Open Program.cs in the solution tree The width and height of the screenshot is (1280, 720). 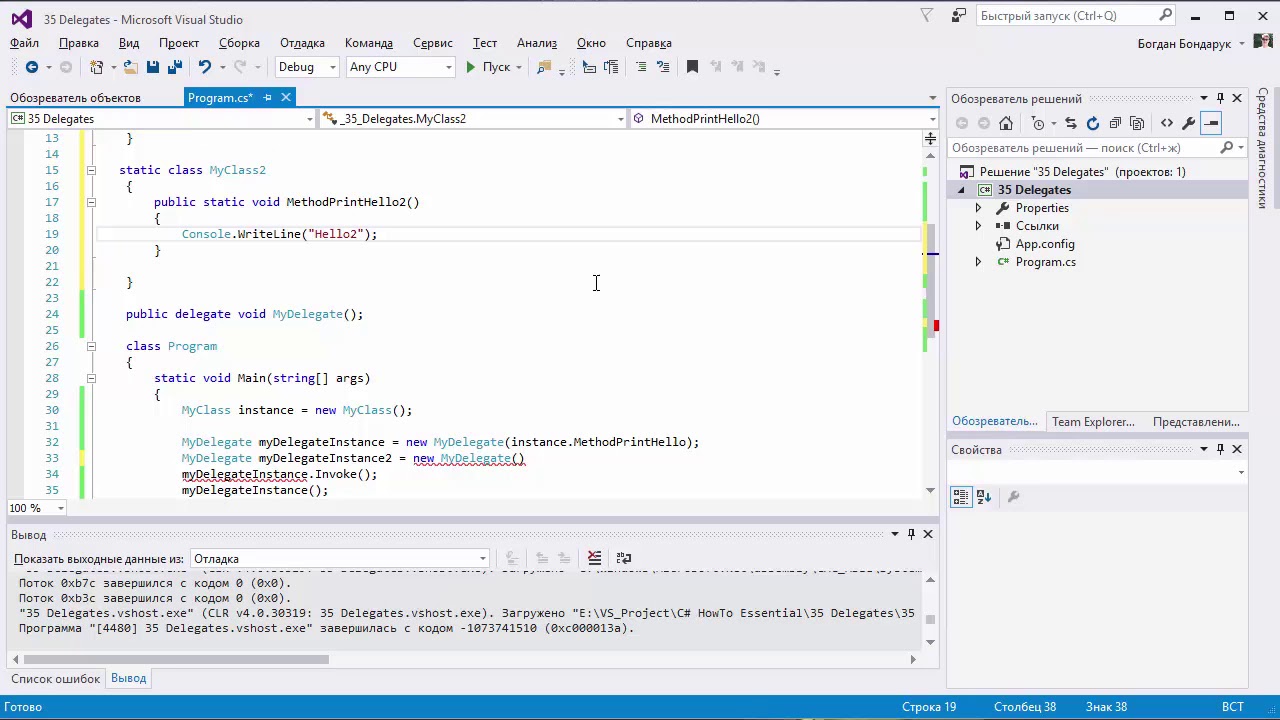click(x=1045, y=262)
